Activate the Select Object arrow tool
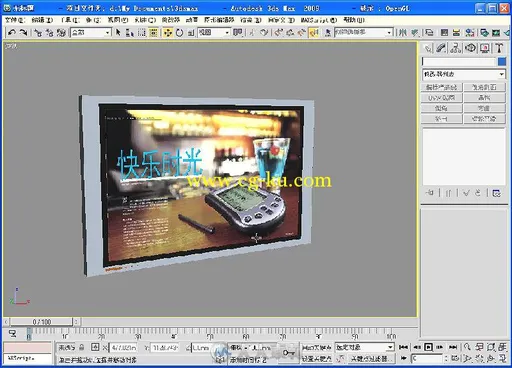The width and height of the screenshot is (512, 368). (x=118, y=32)
